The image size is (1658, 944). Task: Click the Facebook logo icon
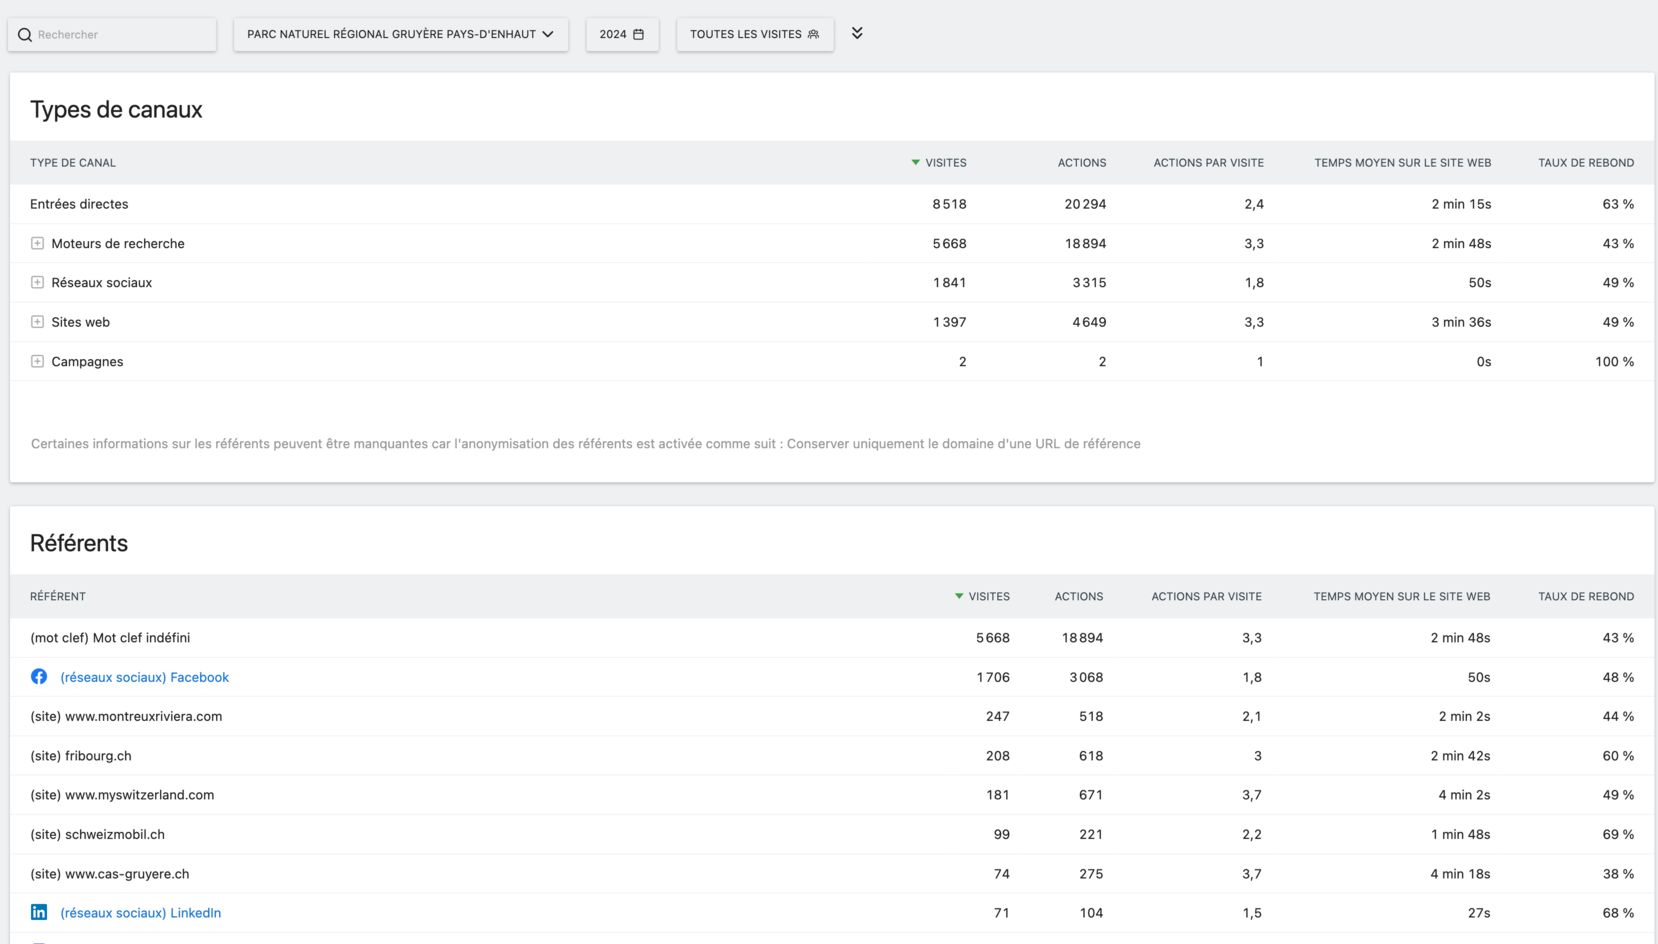[39, 677]
